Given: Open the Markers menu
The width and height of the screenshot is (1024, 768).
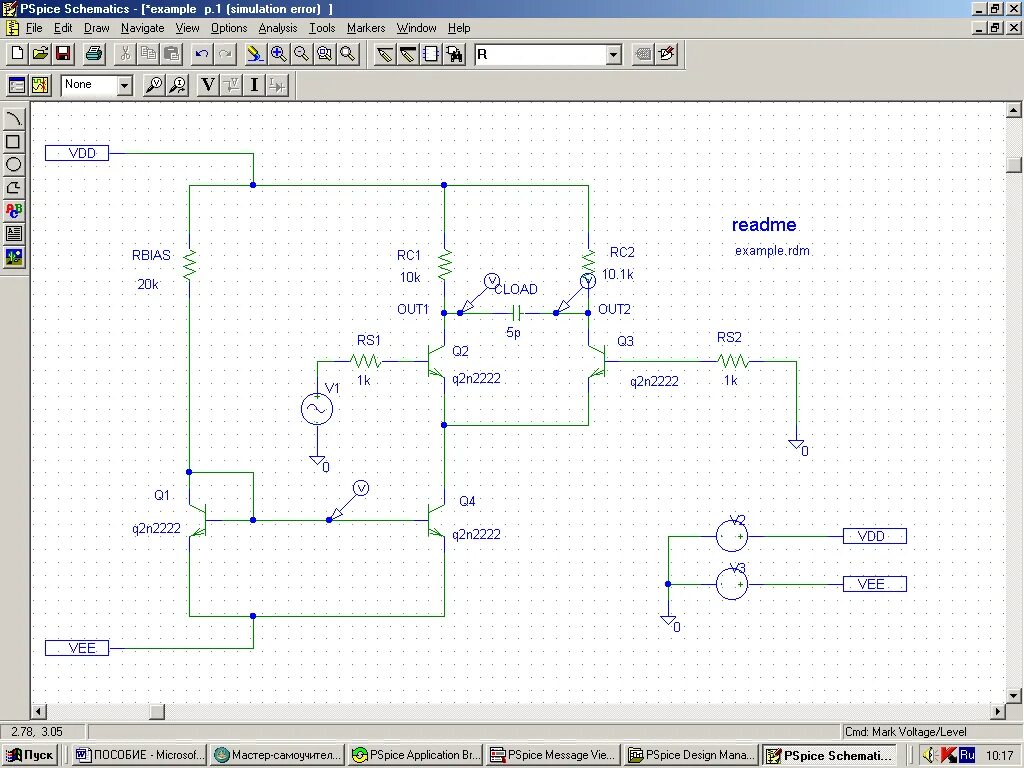Looking at the screenshot, I should coord(366,28).
